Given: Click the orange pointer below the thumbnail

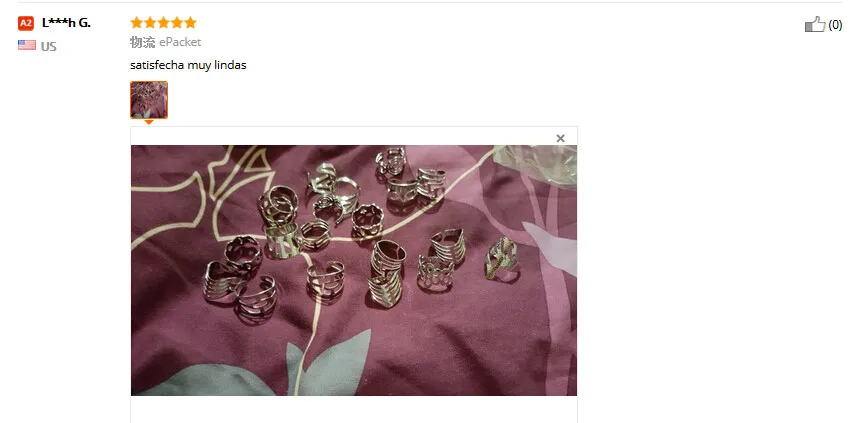Looking at the screenshot, I should pos(148,122).
